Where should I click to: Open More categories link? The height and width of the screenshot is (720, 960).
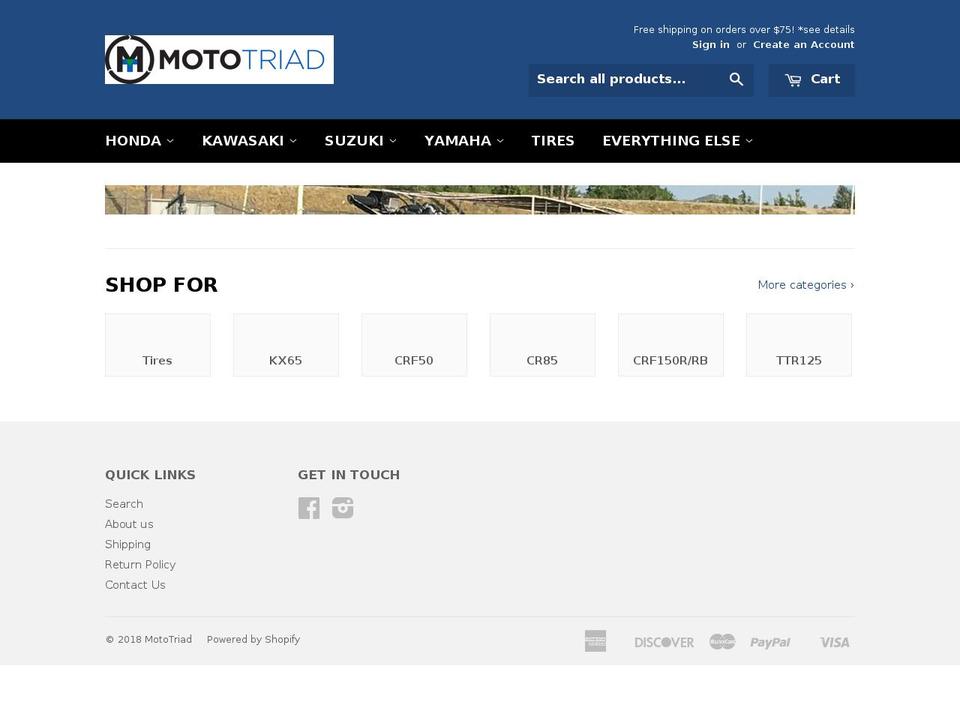(806, 285)
